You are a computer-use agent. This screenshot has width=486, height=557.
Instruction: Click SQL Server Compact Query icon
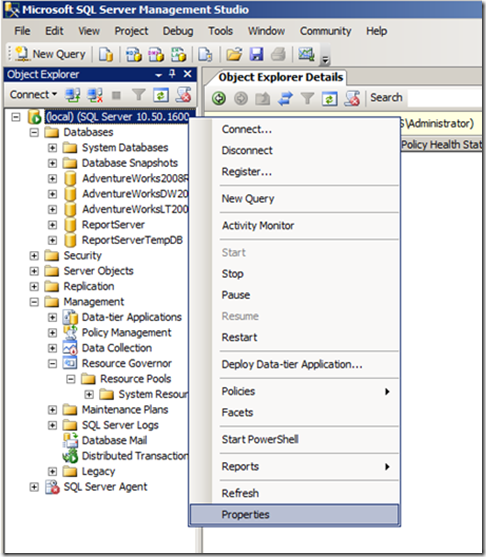pos(205,54)
